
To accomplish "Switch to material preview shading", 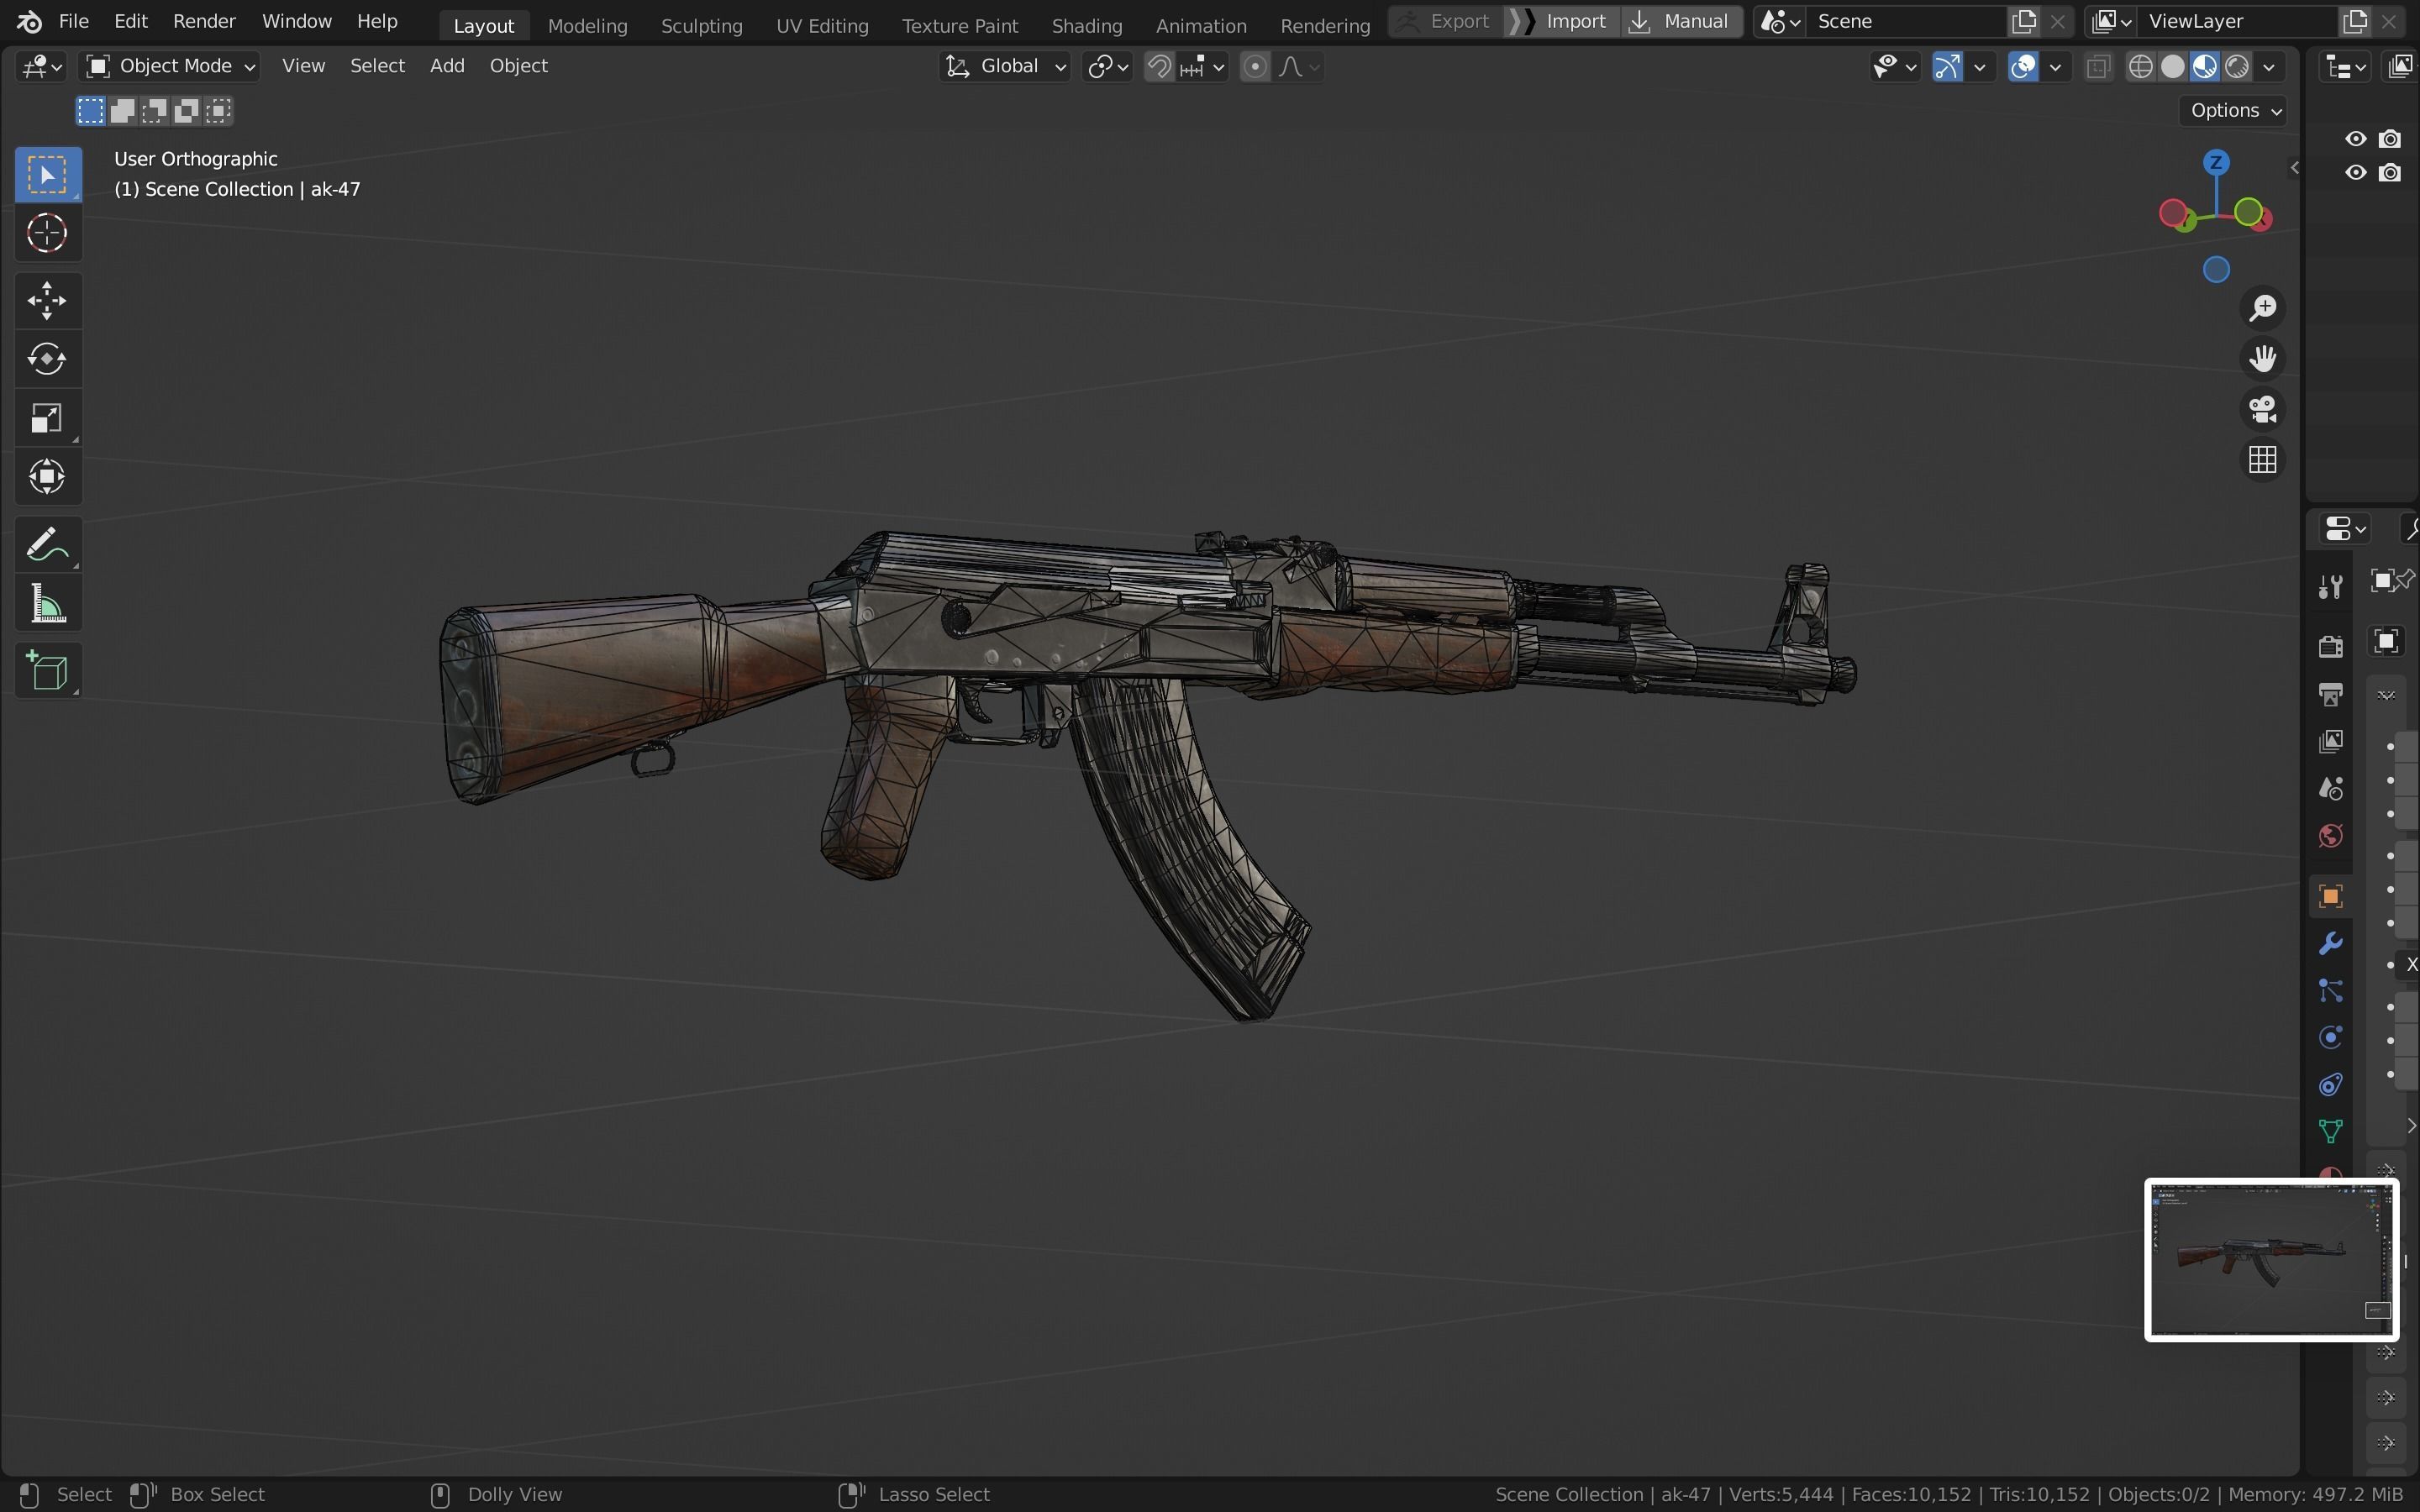I will (2205, 67).
